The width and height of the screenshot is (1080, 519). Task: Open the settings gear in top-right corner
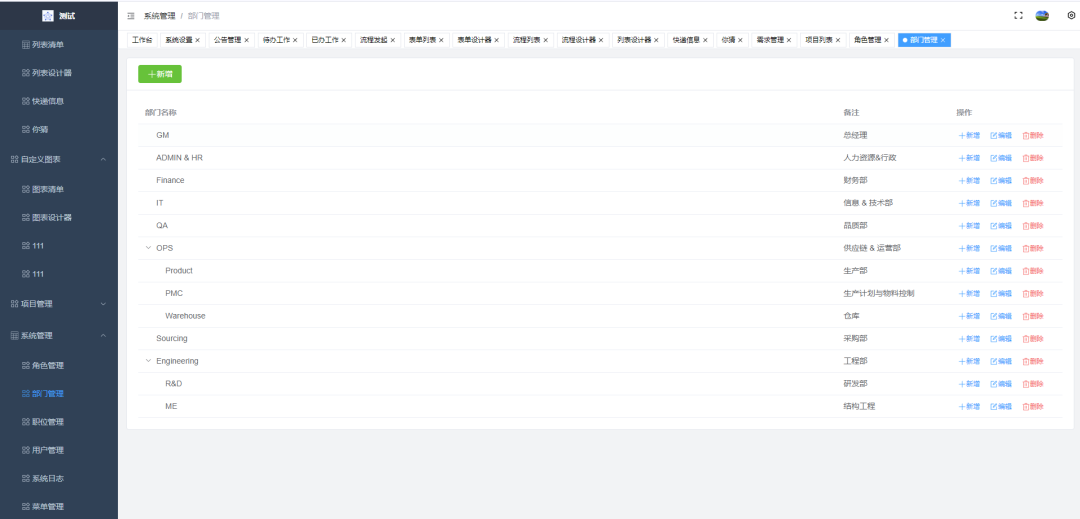[1071, 16]
